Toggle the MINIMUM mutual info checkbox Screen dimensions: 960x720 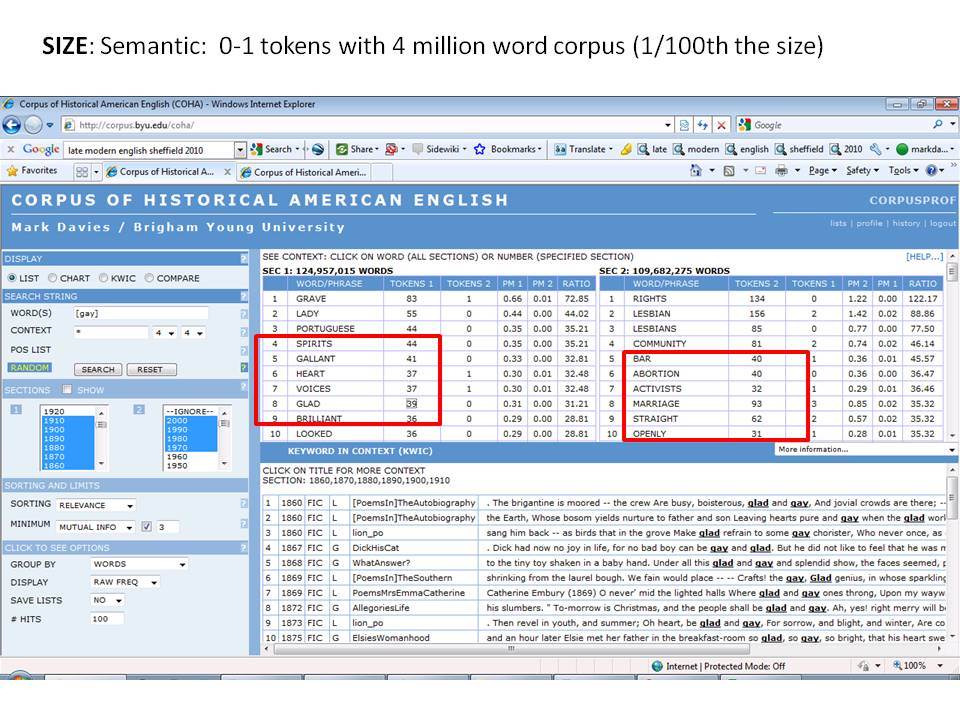point(146,527)
